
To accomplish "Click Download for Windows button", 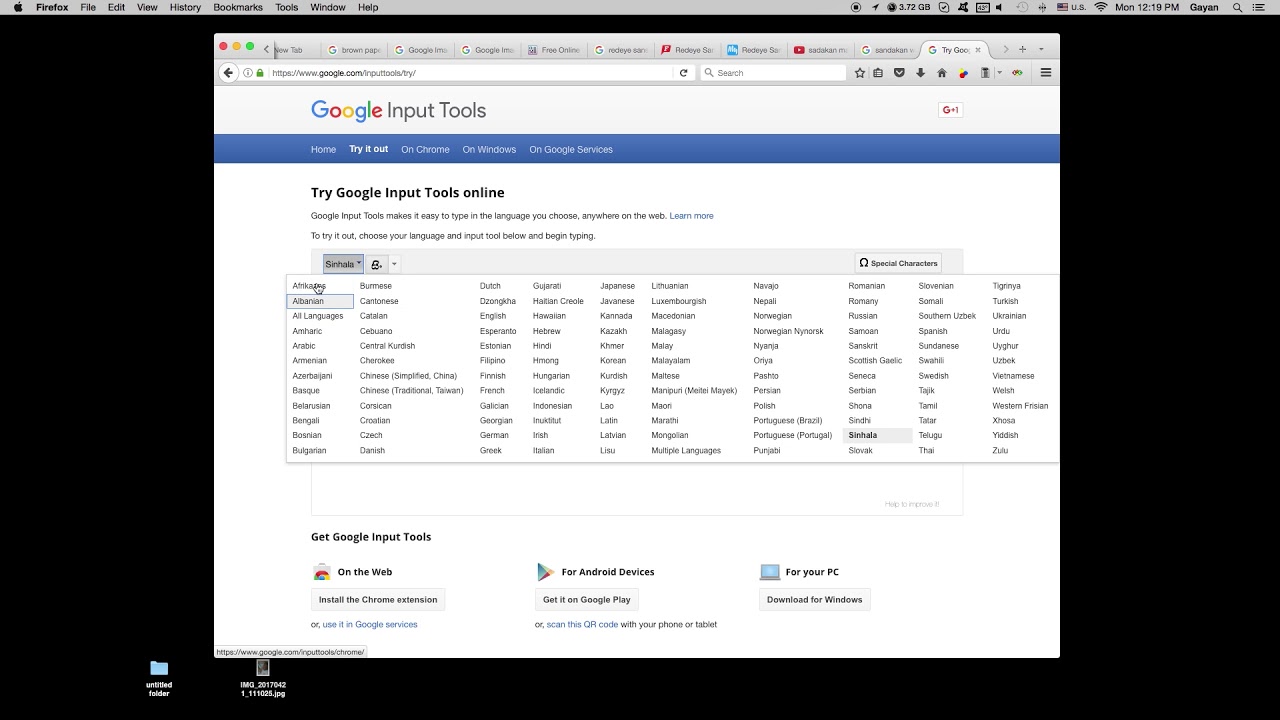I will [814, 600].
